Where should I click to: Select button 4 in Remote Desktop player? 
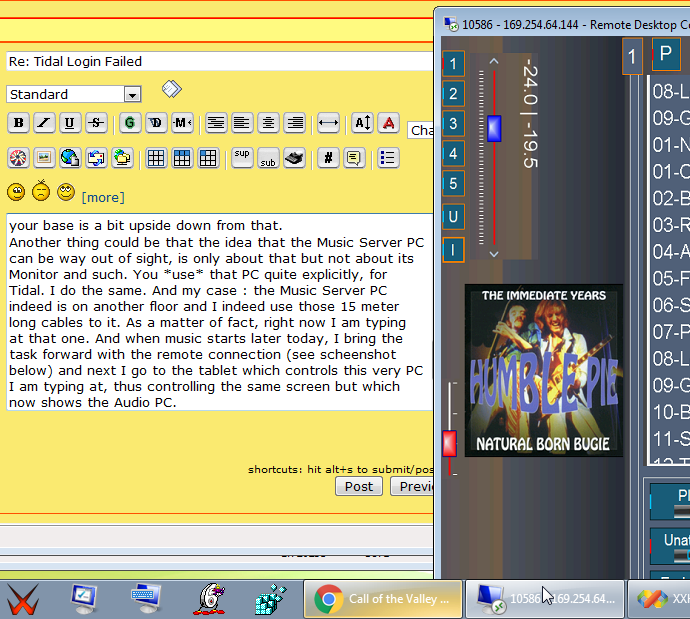453,154
